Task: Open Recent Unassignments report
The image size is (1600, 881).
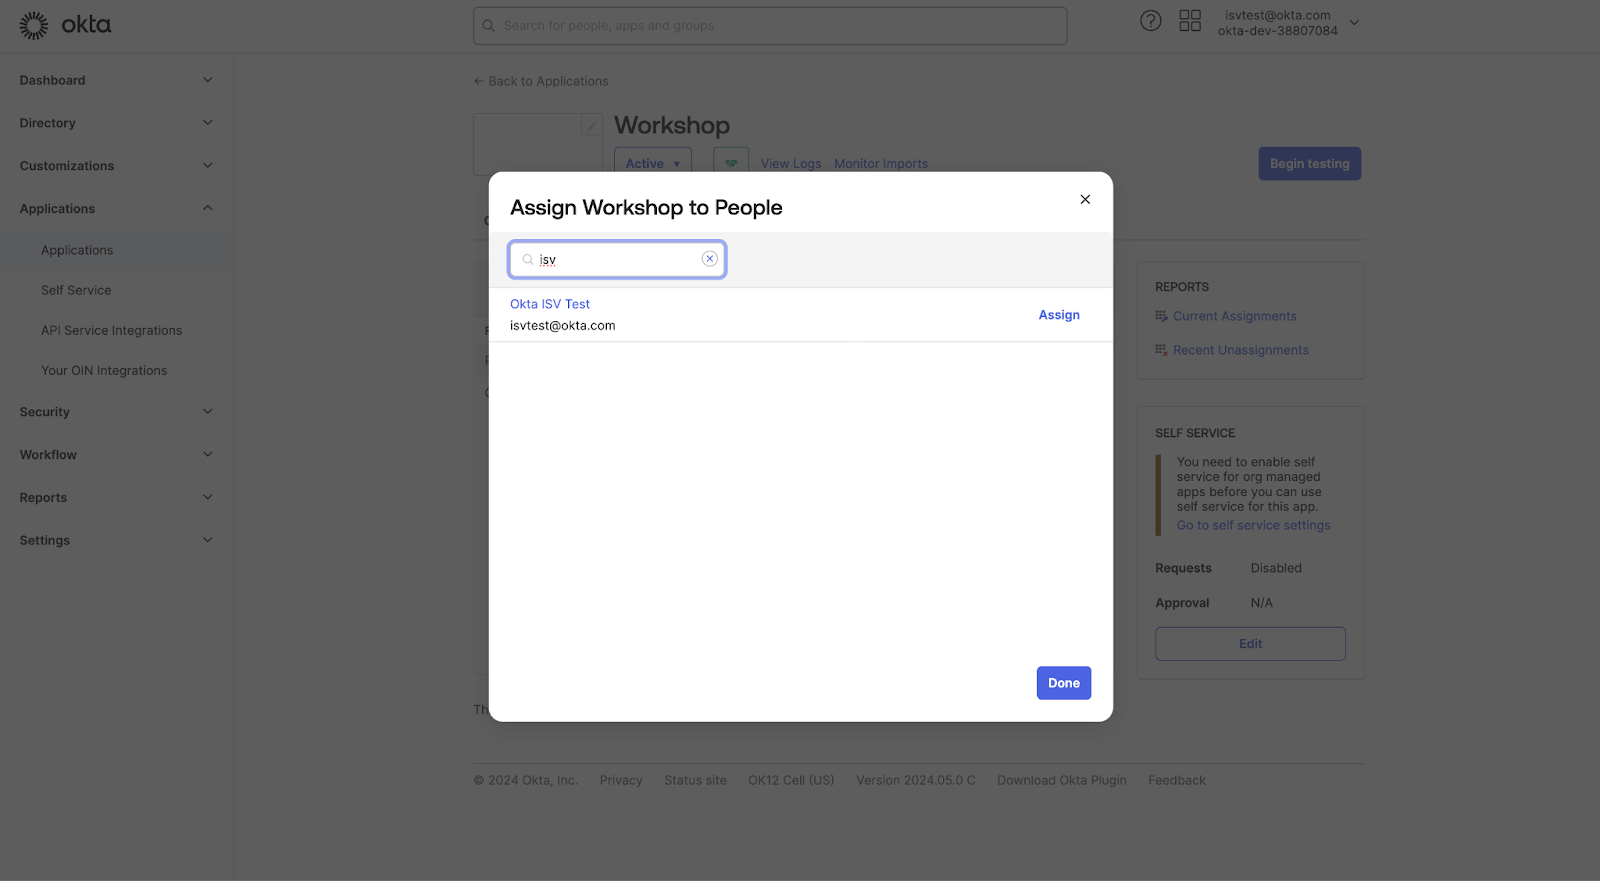Action: (1241, 350)
